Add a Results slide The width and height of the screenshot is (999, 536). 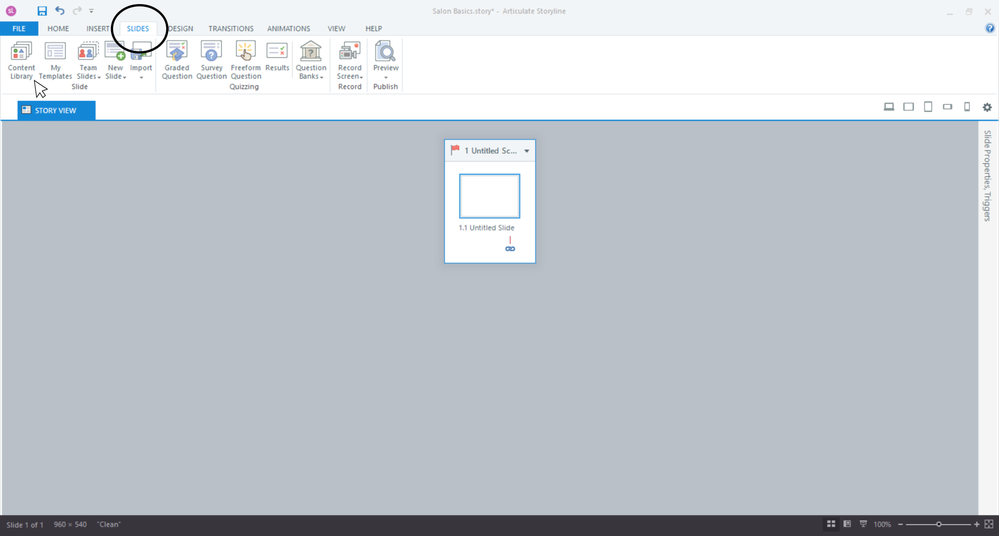pos(277,56)
